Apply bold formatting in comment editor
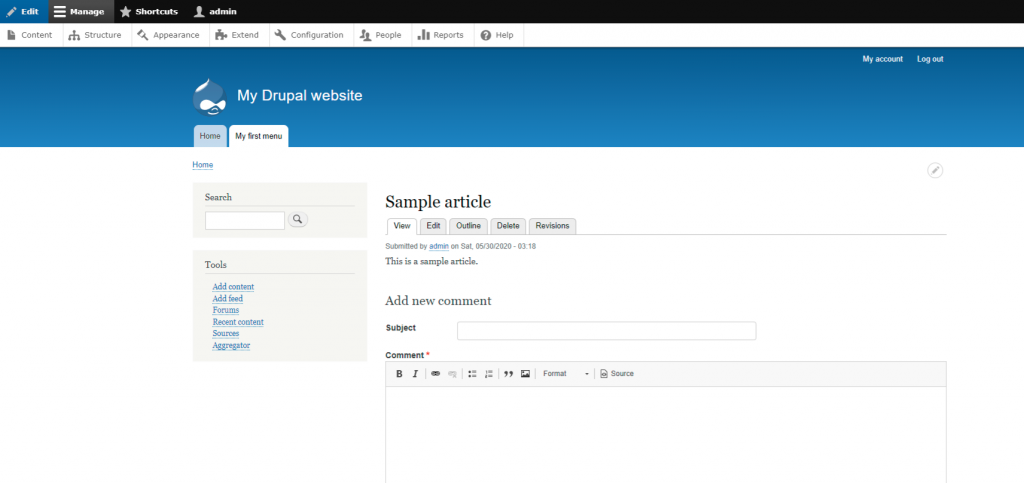This screenshot has height=483, width=1024. tap(399, 374)
